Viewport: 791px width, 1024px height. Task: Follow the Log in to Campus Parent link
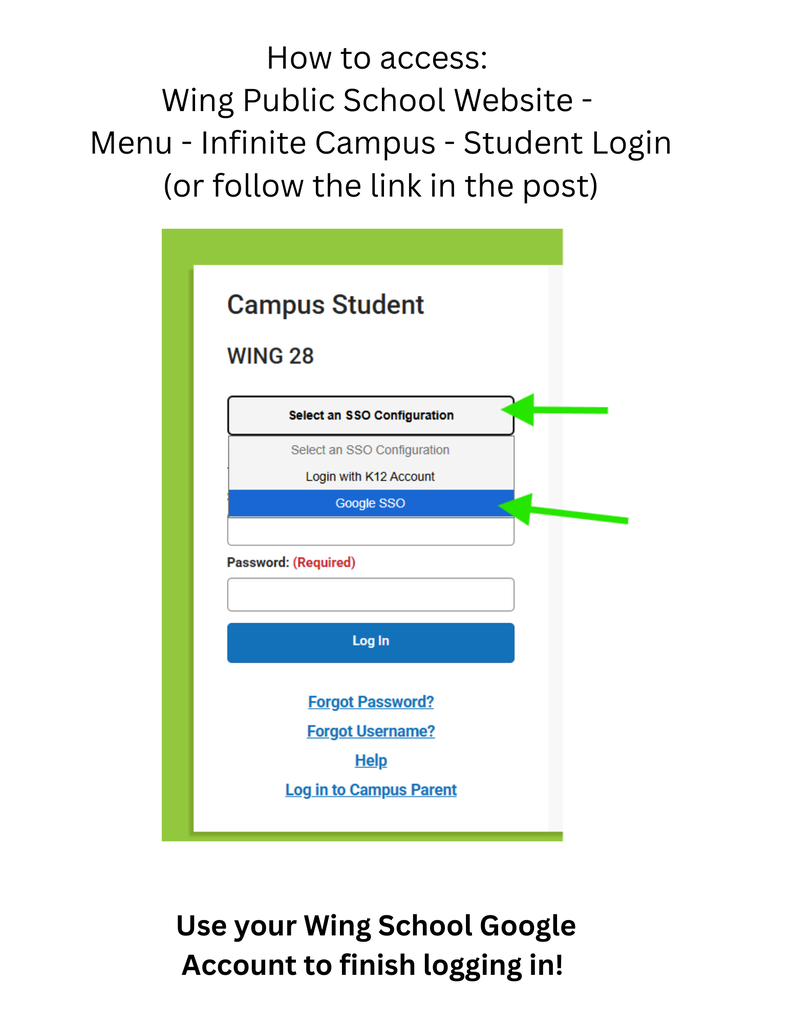[371, 790]
